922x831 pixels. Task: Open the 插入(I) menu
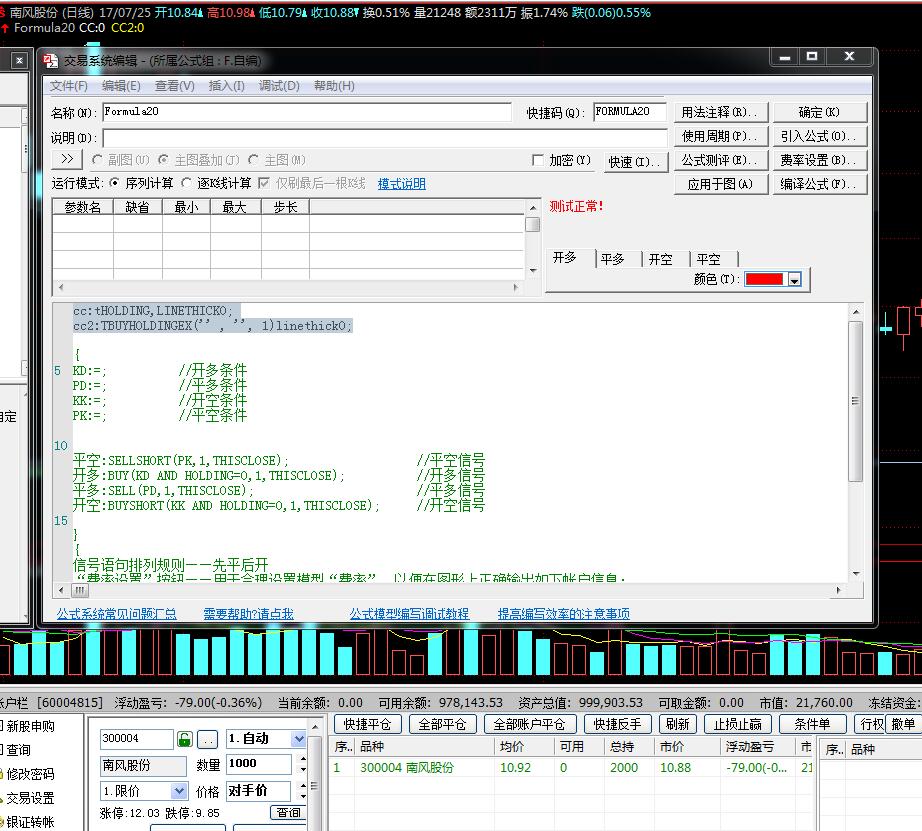[x=226, y=86]
